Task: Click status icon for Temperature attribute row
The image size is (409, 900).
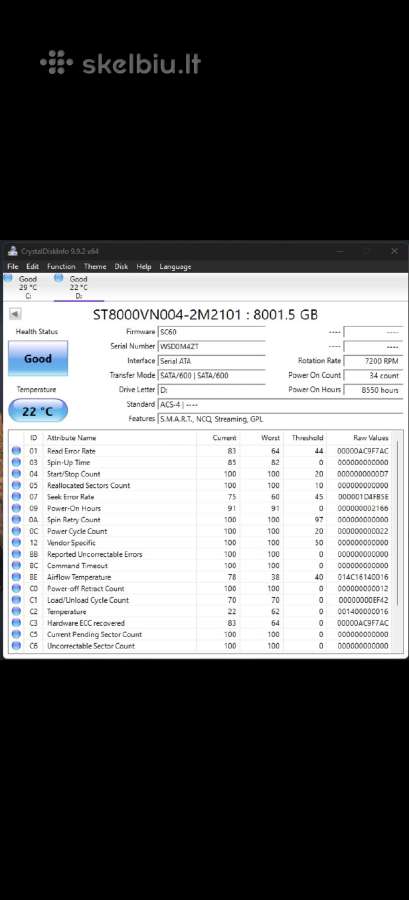Action: coord(16,611)
